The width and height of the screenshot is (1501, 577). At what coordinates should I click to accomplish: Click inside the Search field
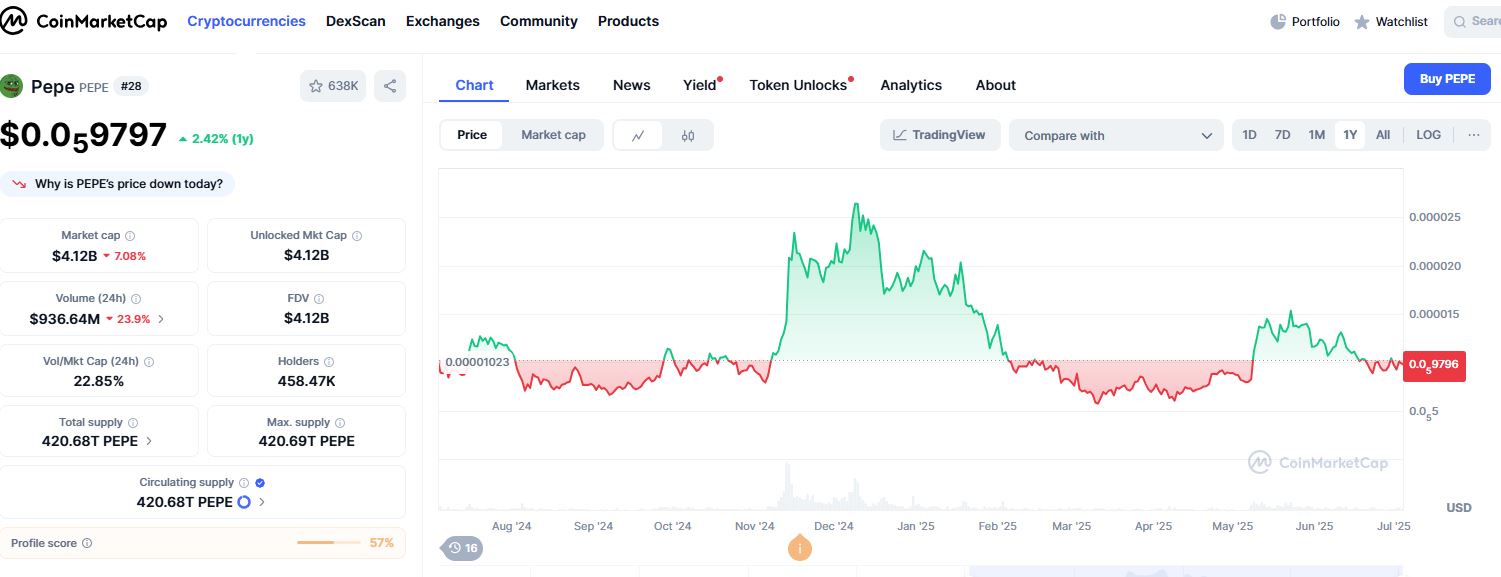[1472, 21]
